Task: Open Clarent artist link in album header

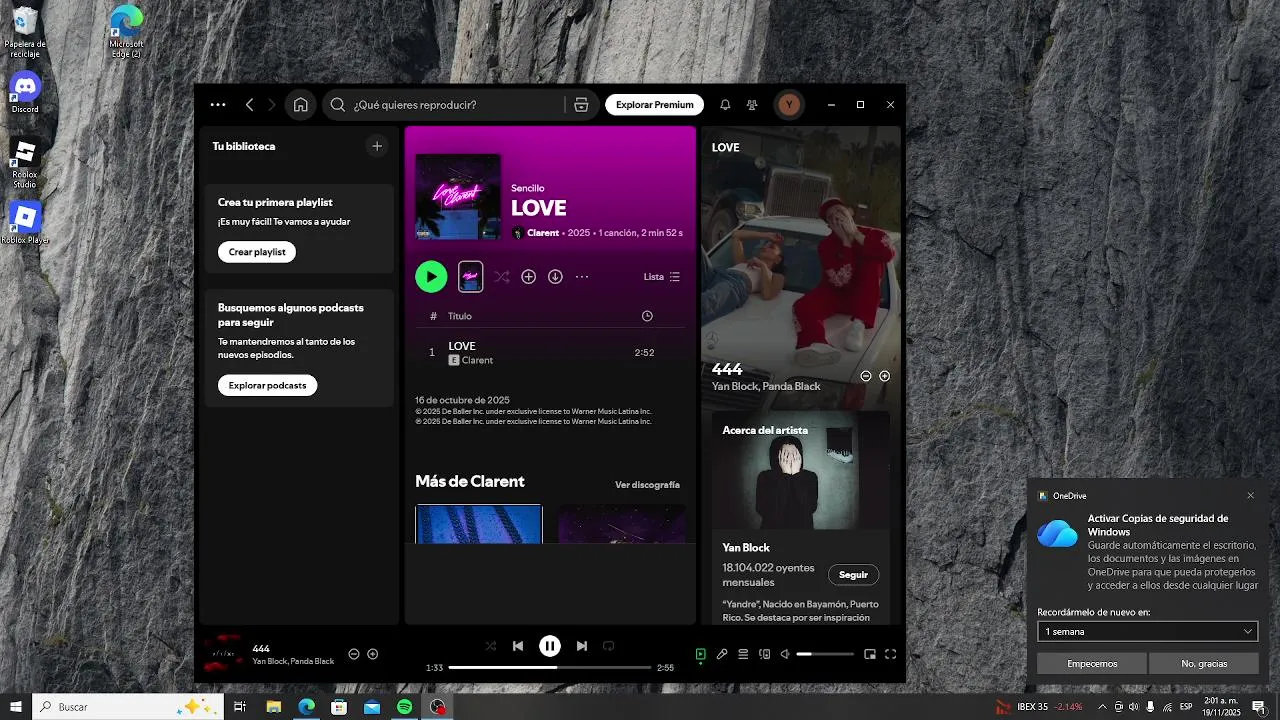Action: (543, 233)
